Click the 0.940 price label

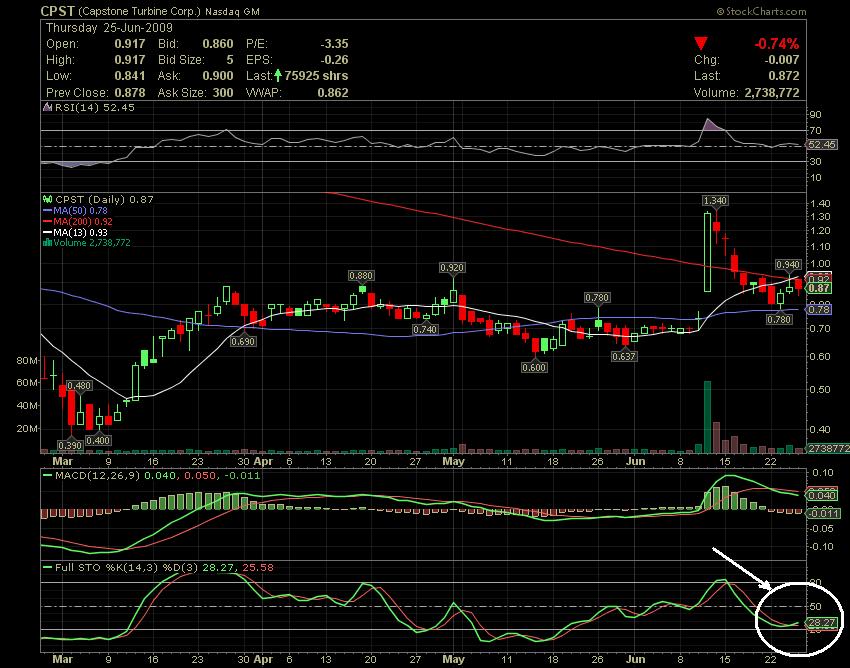point(788,265)
